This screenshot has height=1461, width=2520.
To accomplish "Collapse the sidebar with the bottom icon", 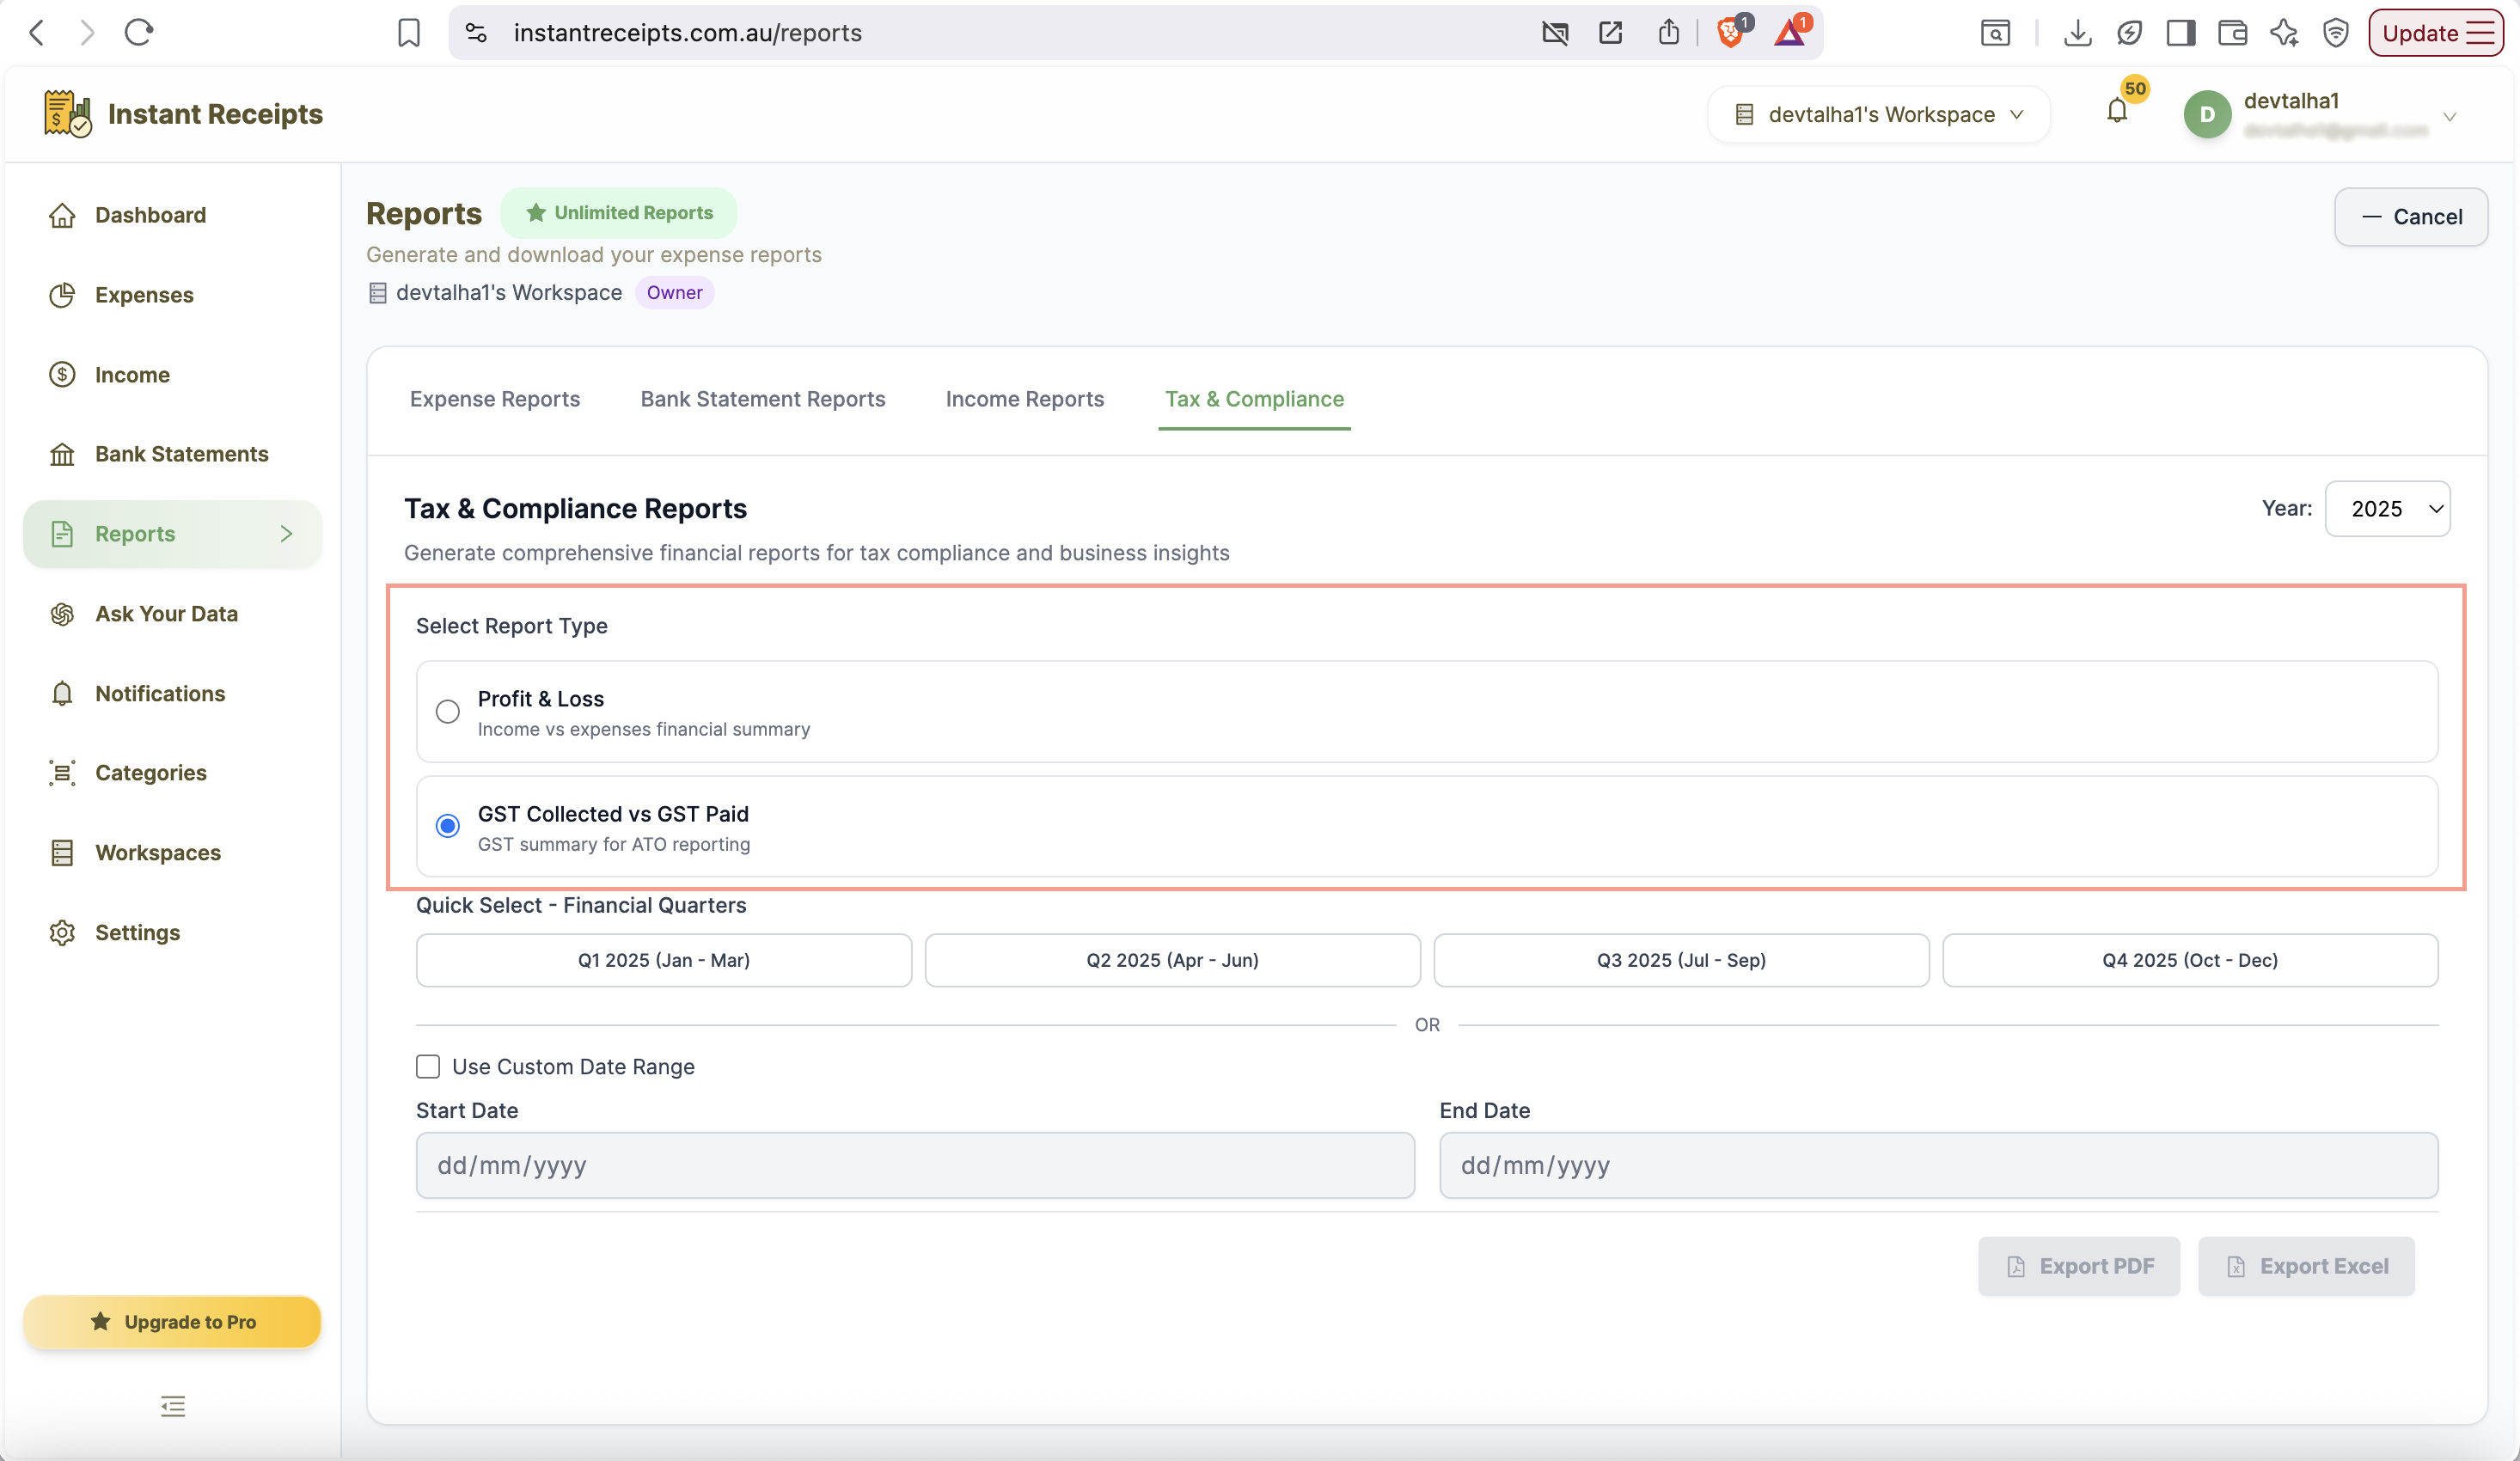I will 173,1406.
